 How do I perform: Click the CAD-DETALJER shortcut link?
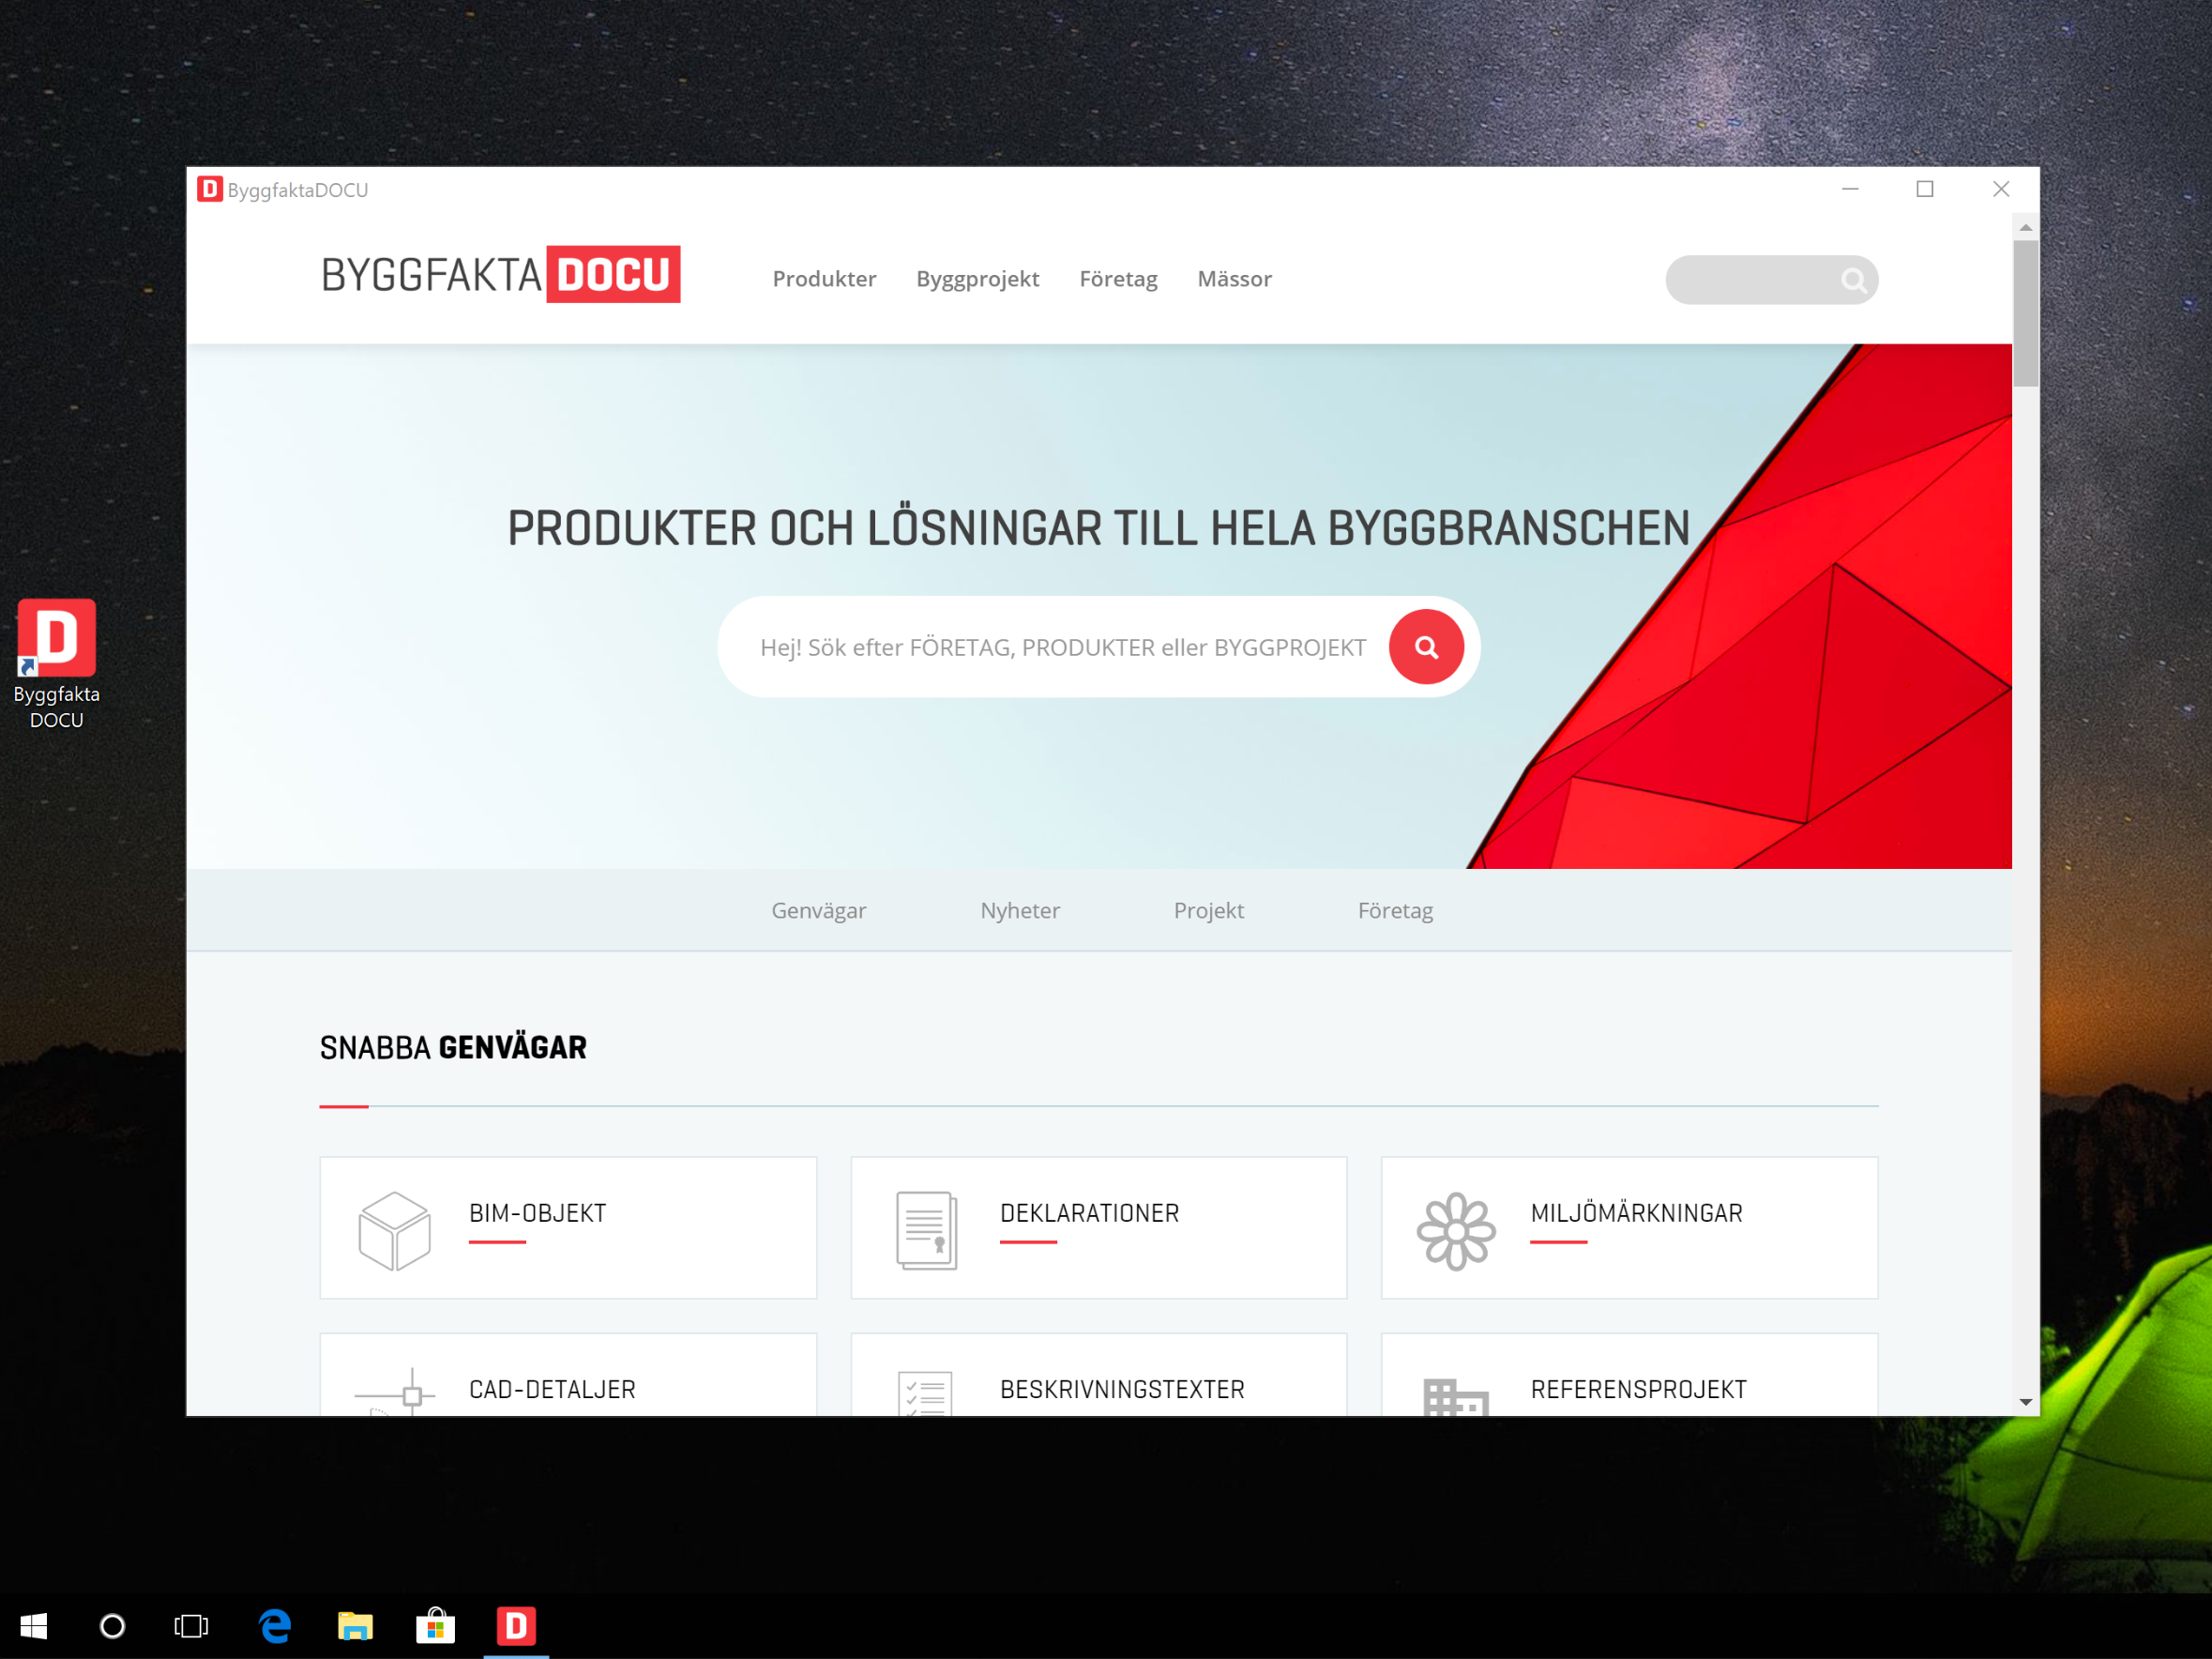pyautogui.click(x=552, y=1389)
